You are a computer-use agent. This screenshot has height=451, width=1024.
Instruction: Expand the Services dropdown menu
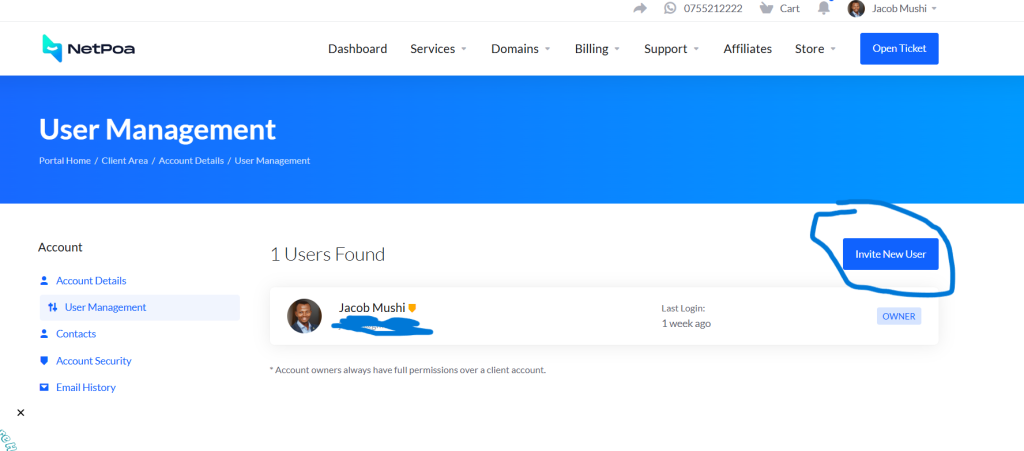pos(438,49)
